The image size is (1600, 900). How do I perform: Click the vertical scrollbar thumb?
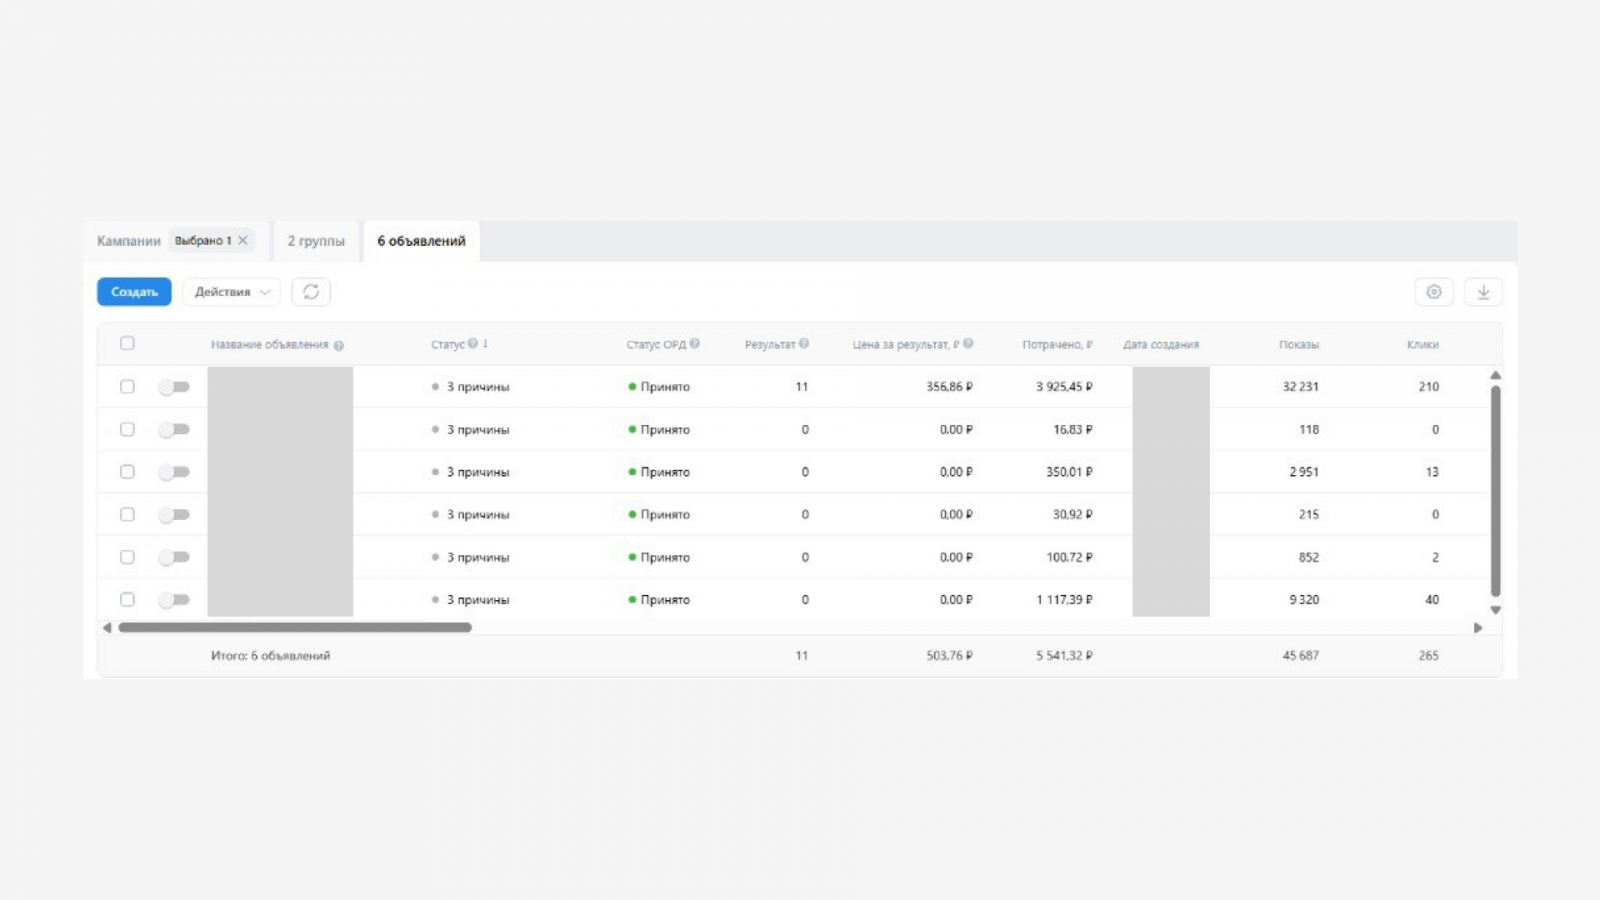pos(1496,490)
